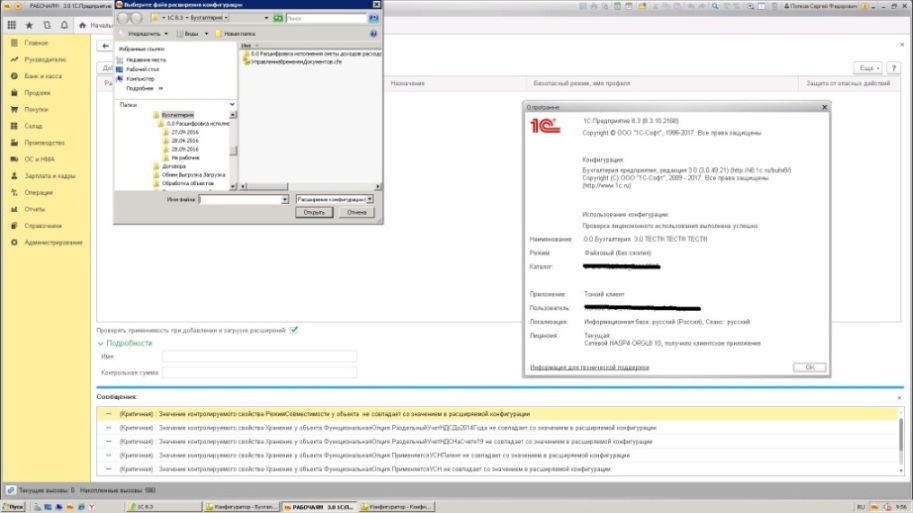Select Компьютер favorite link
Screen dimensions: 913x513
(136, 78)
